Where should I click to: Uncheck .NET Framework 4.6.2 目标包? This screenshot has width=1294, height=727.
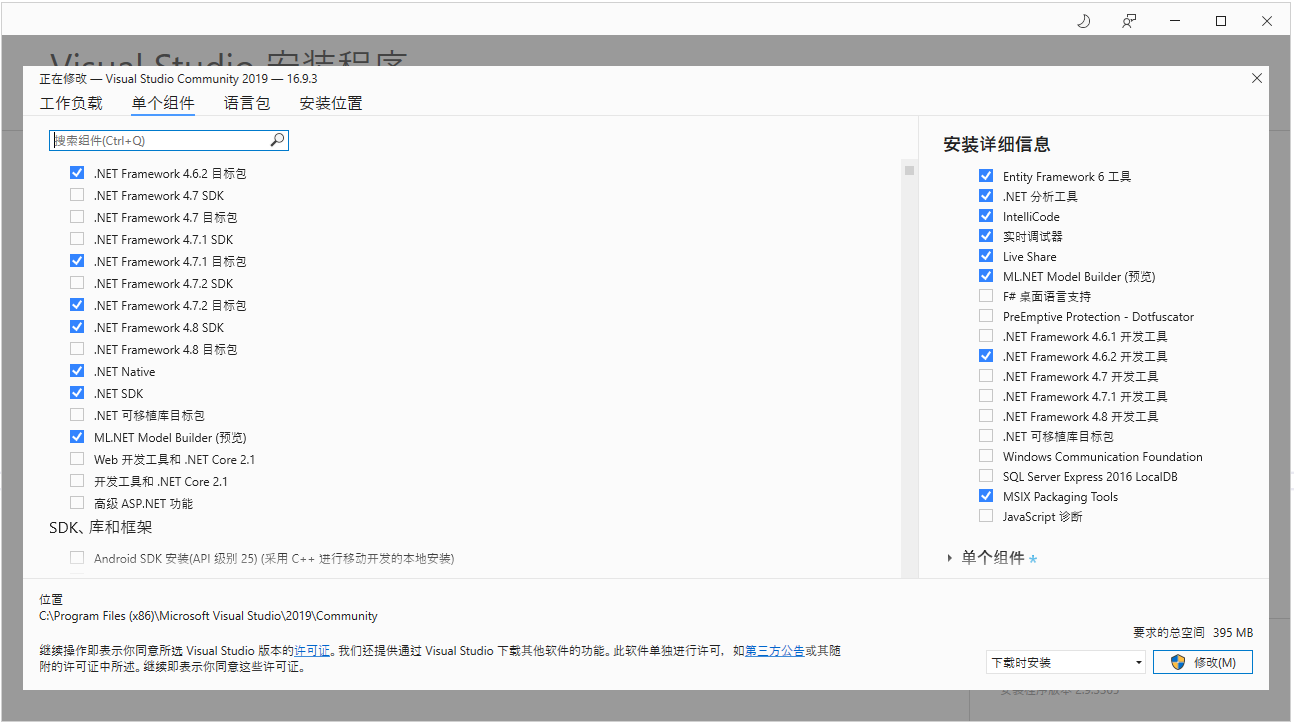coord(77,173)
